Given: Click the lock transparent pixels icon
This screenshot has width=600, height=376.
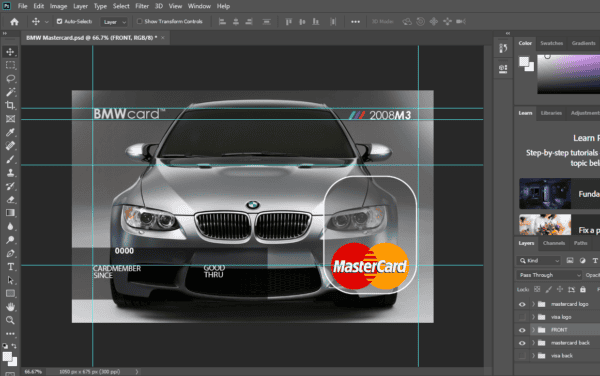Looking at the screenshot, I should coord(537,289).
